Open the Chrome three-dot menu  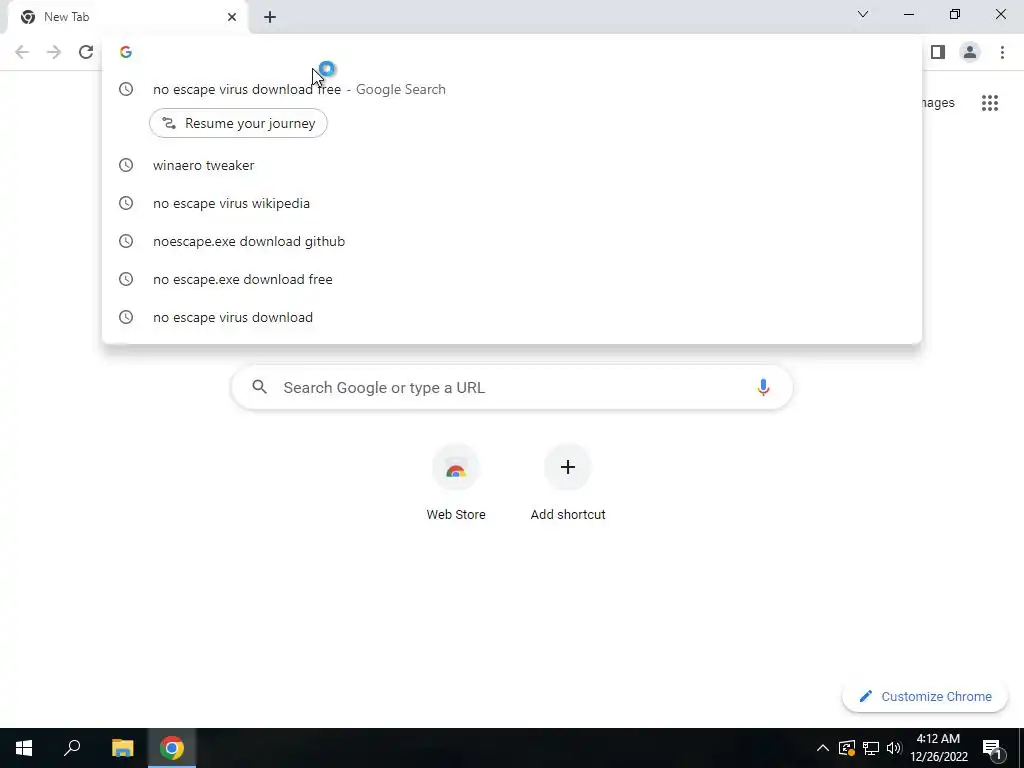click(x=1002, y=52)
